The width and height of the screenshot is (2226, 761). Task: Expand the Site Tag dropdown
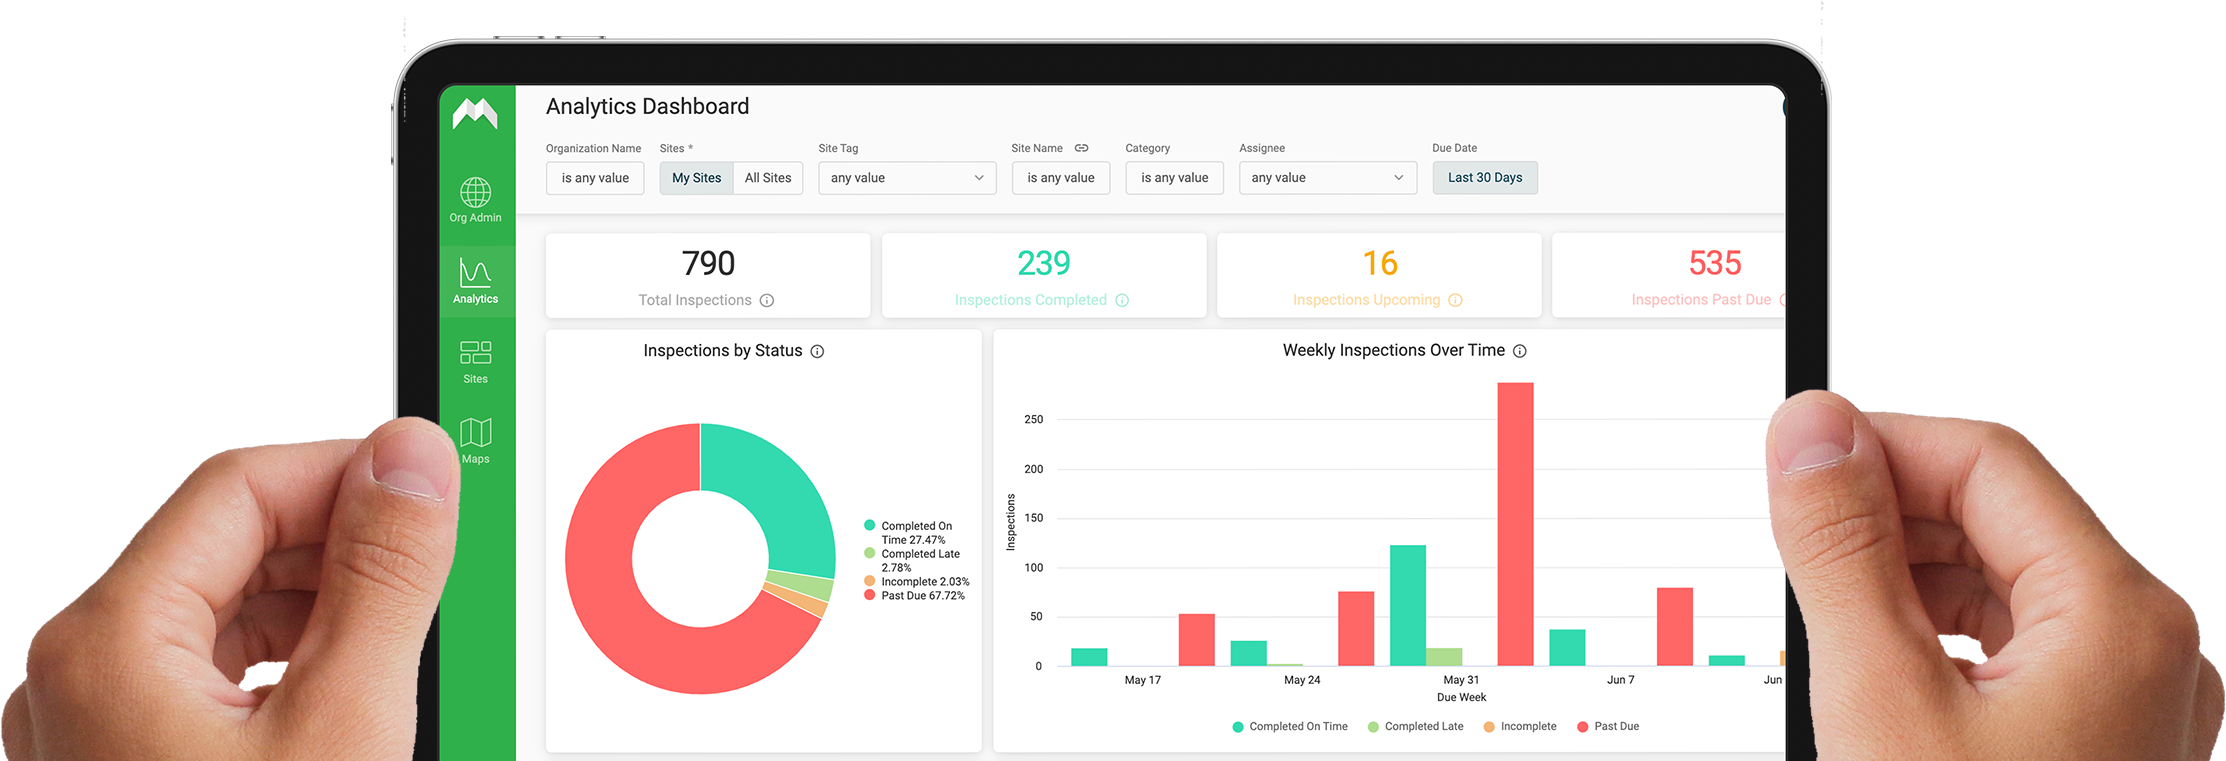point(907,178)
